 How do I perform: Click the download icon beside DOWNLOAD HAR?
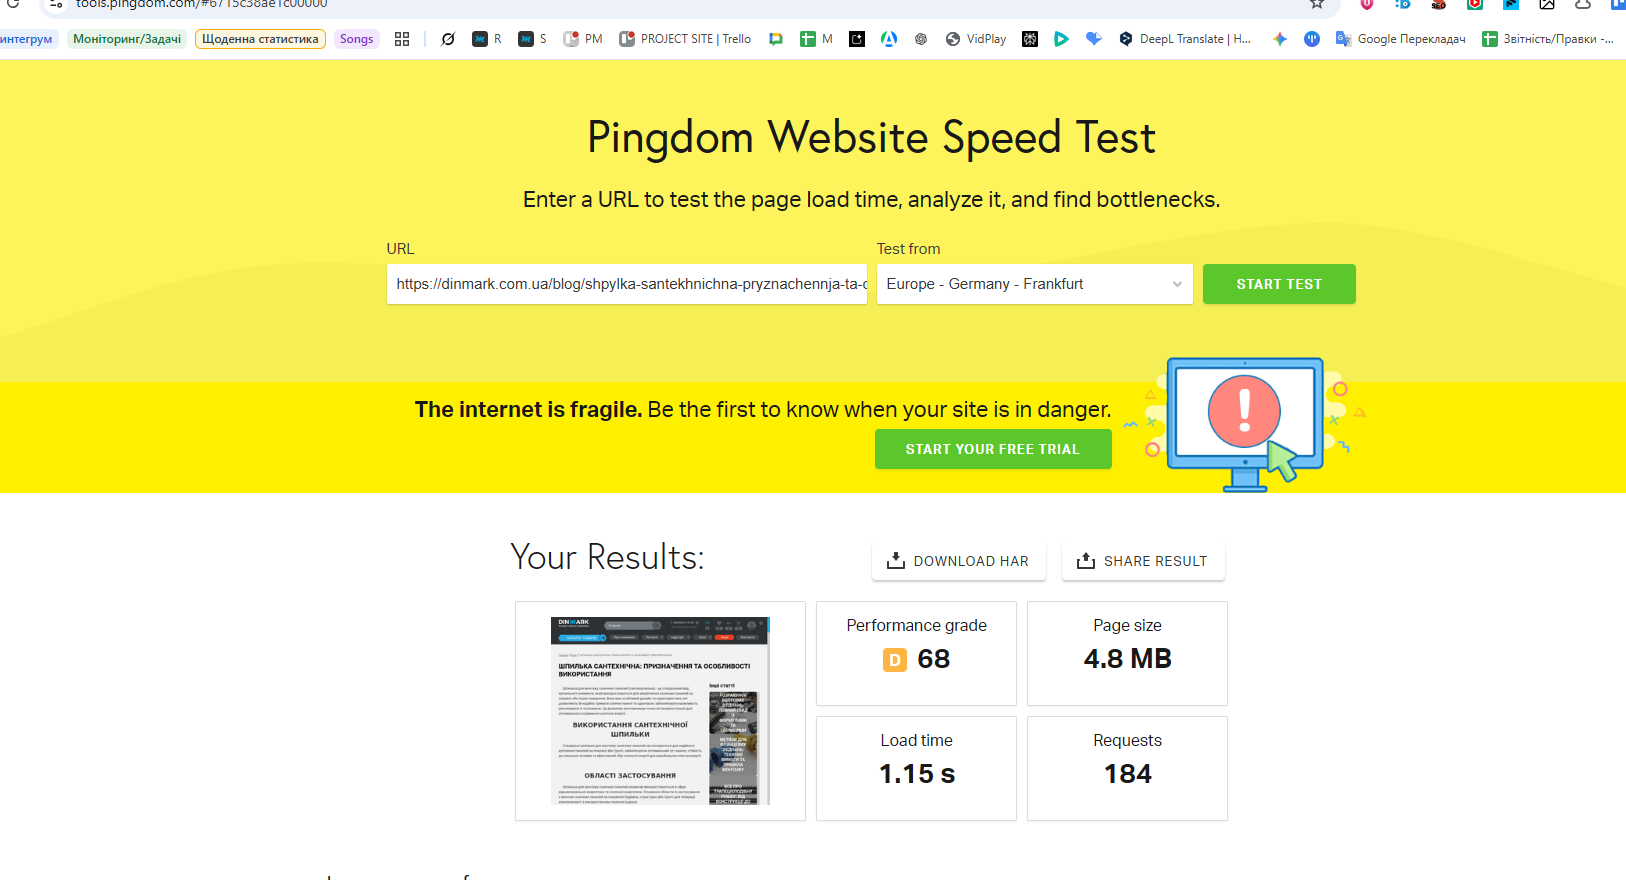coord(896,561)
